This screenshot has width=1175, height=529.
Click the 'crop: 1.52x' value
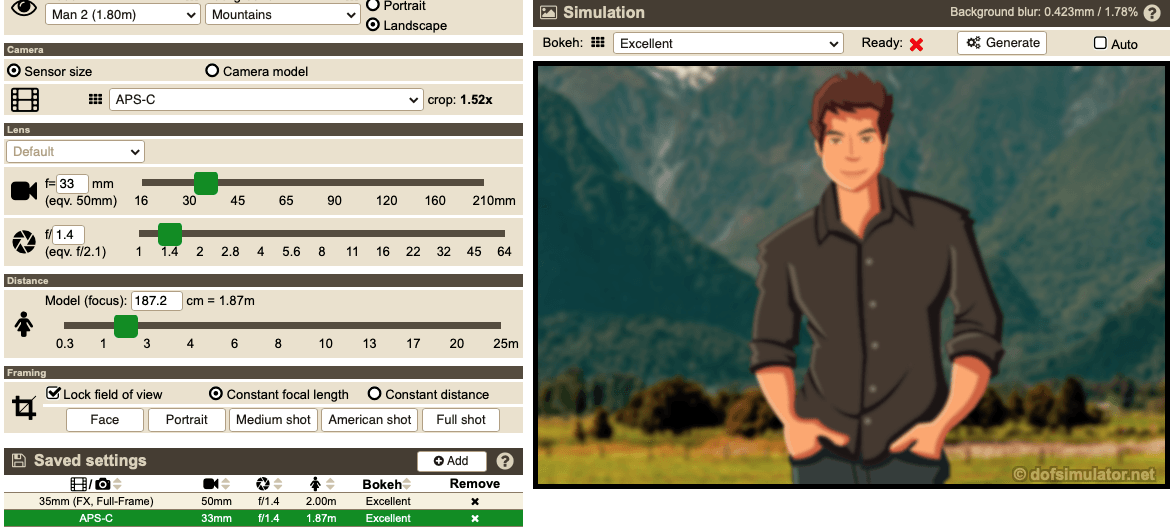(x=460, y=100)
